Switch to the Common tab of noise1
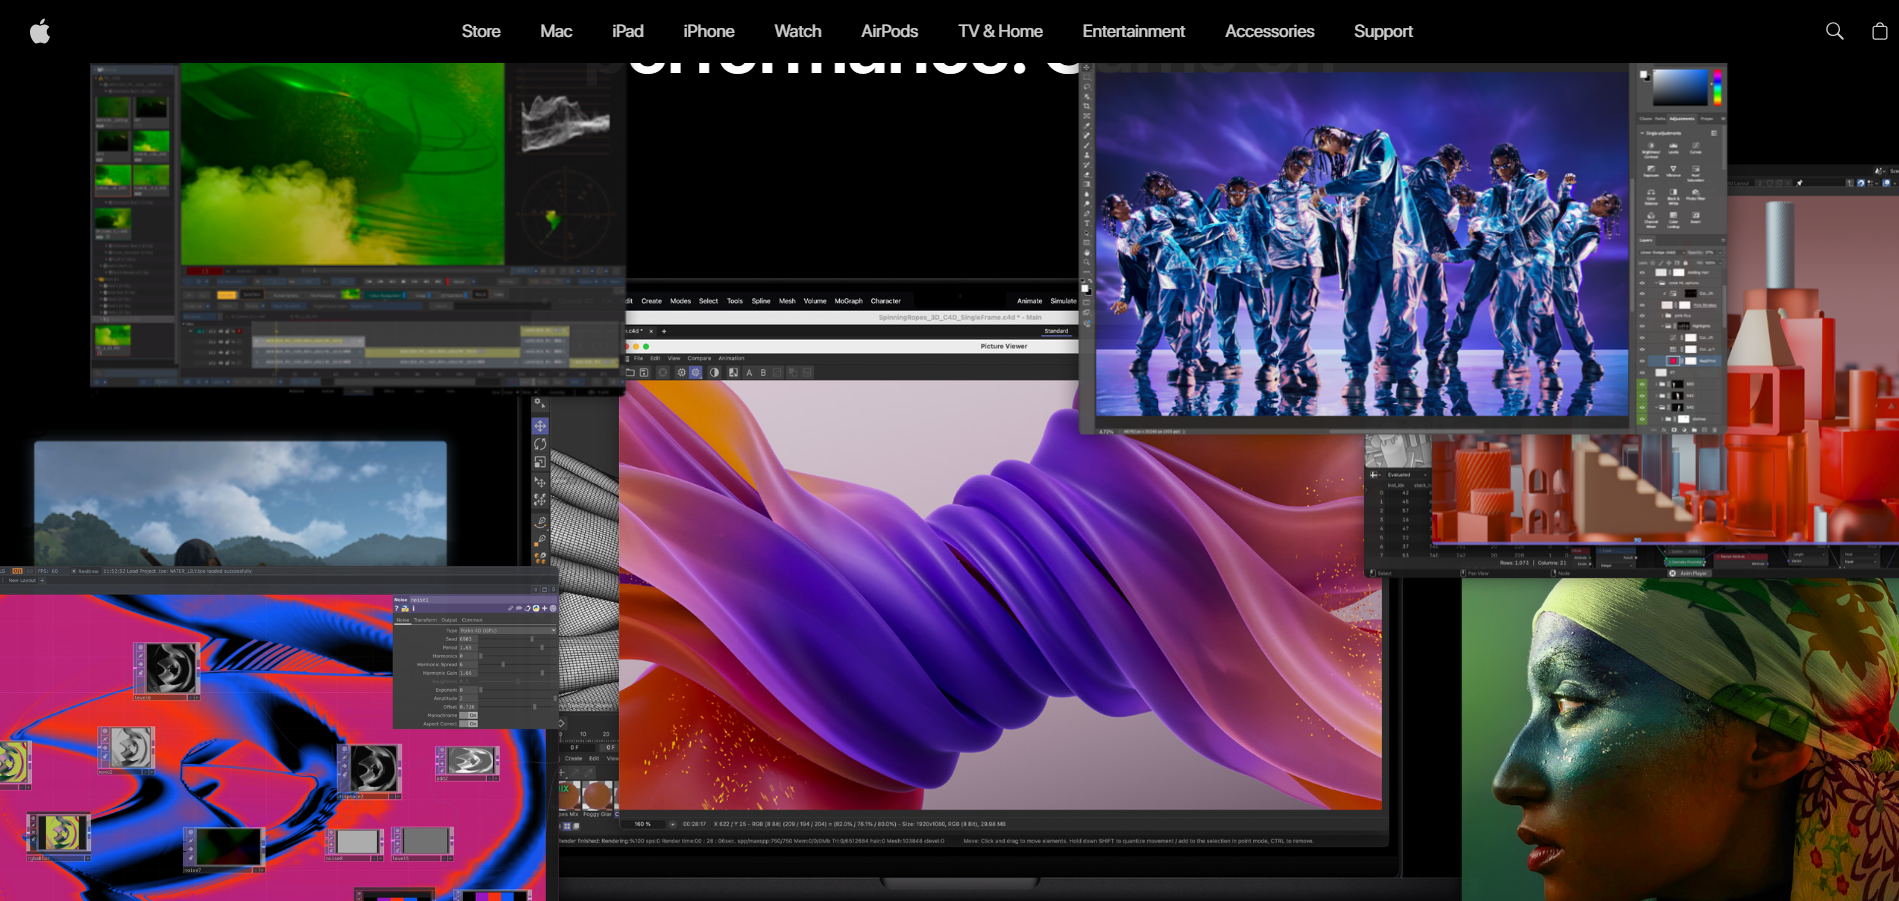 [x=472, y=620]
